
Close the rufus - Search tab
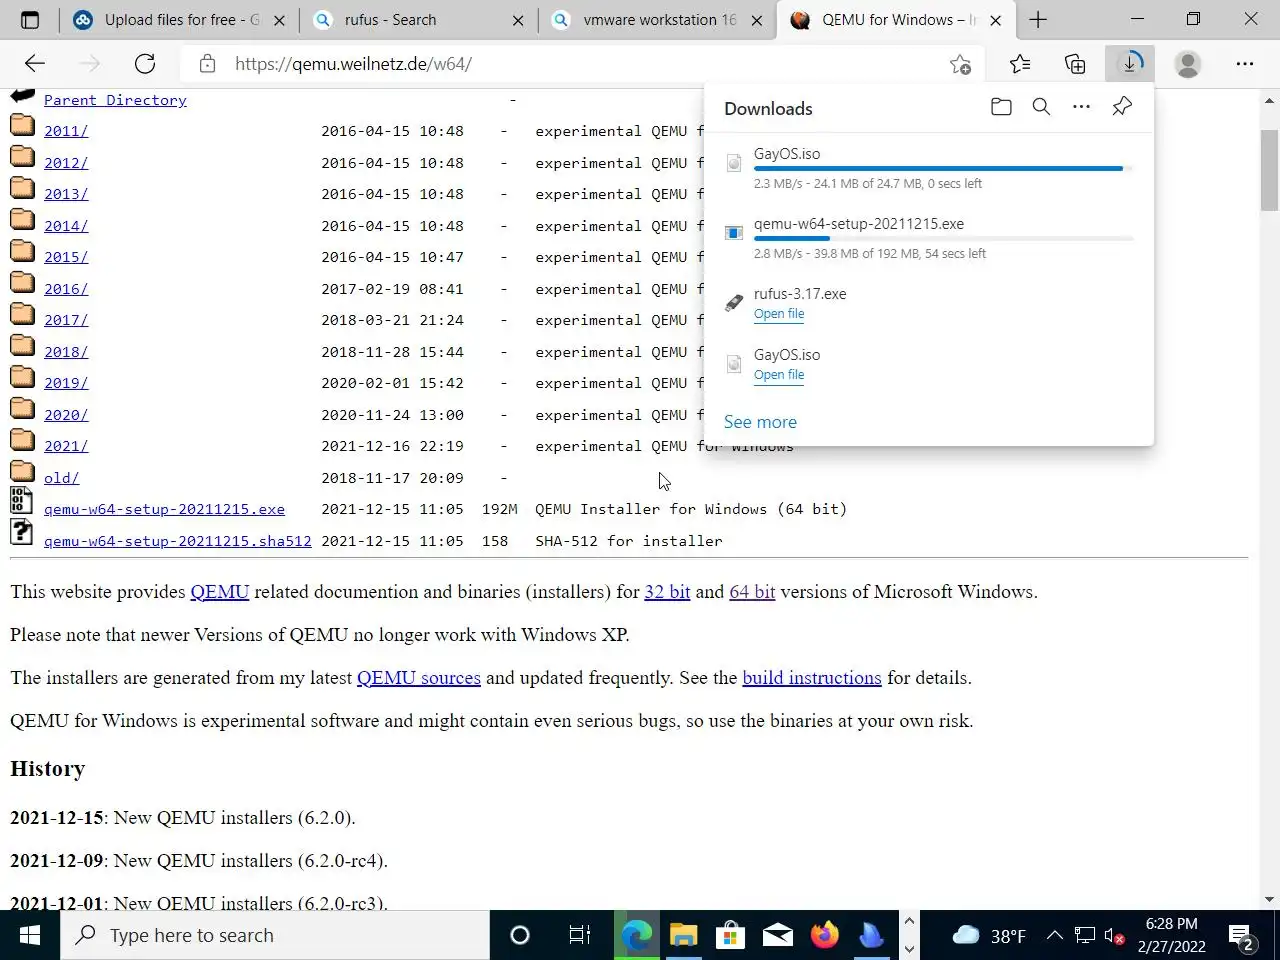[518, 20]
